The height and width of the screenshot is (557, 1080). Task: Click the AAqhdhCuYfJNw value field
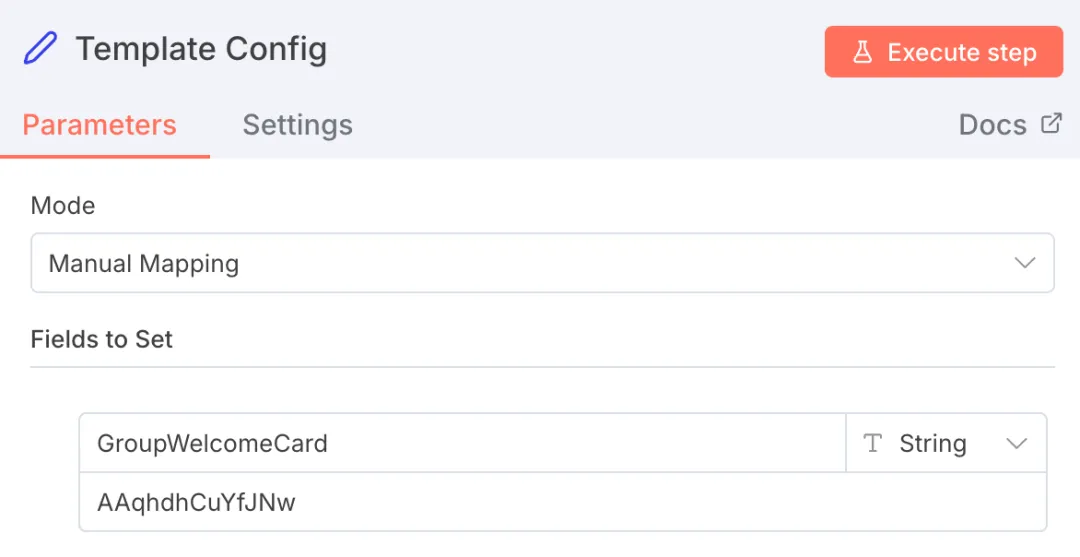coord(562,502)
